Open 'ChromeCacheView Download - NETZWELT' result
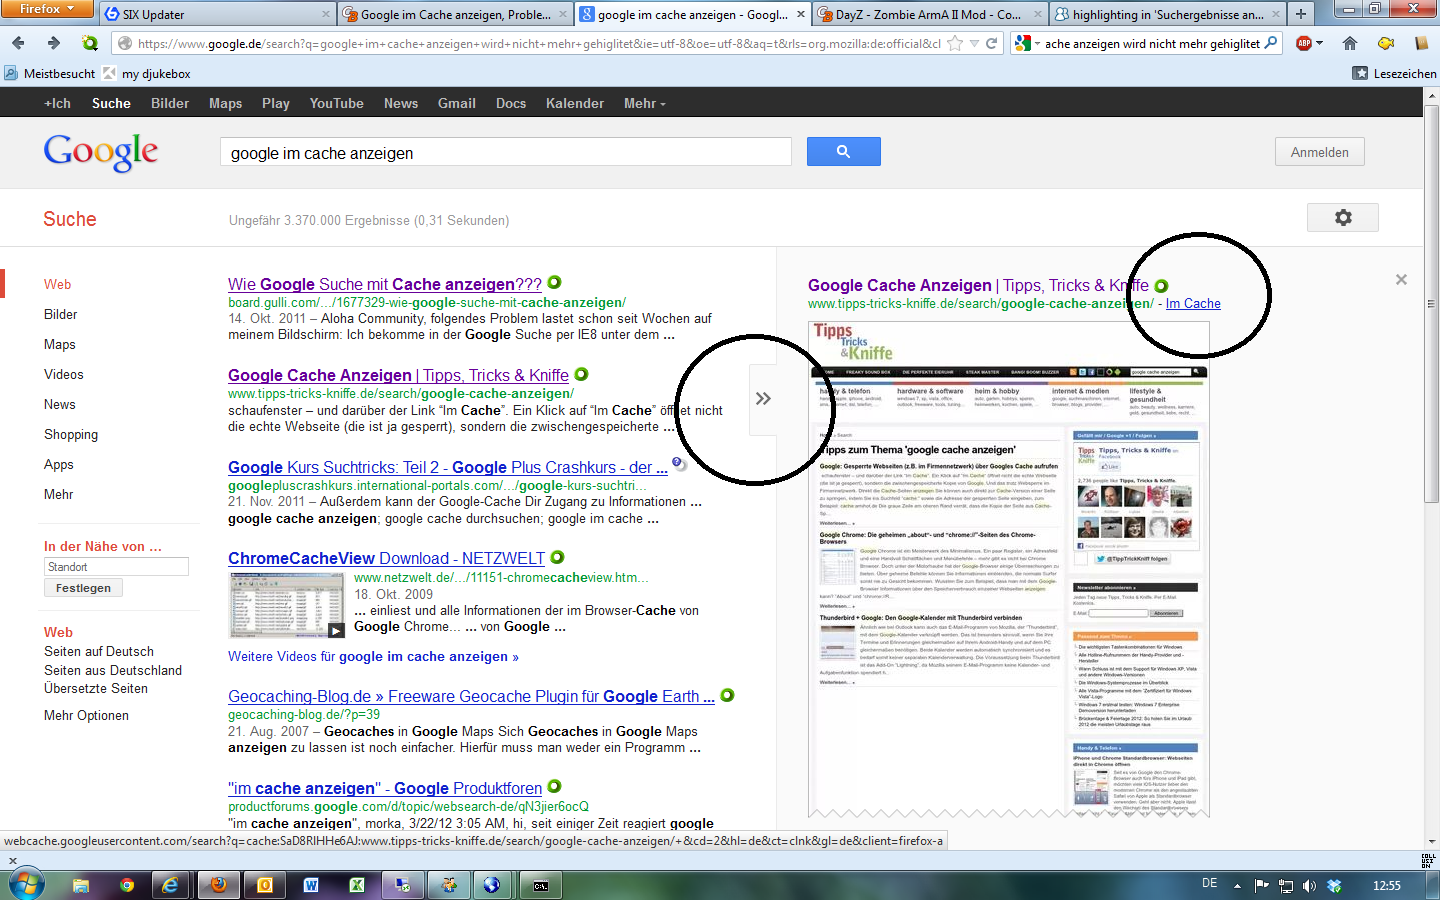The height and width of the screenshot is (900, 1440). point(386,558)
